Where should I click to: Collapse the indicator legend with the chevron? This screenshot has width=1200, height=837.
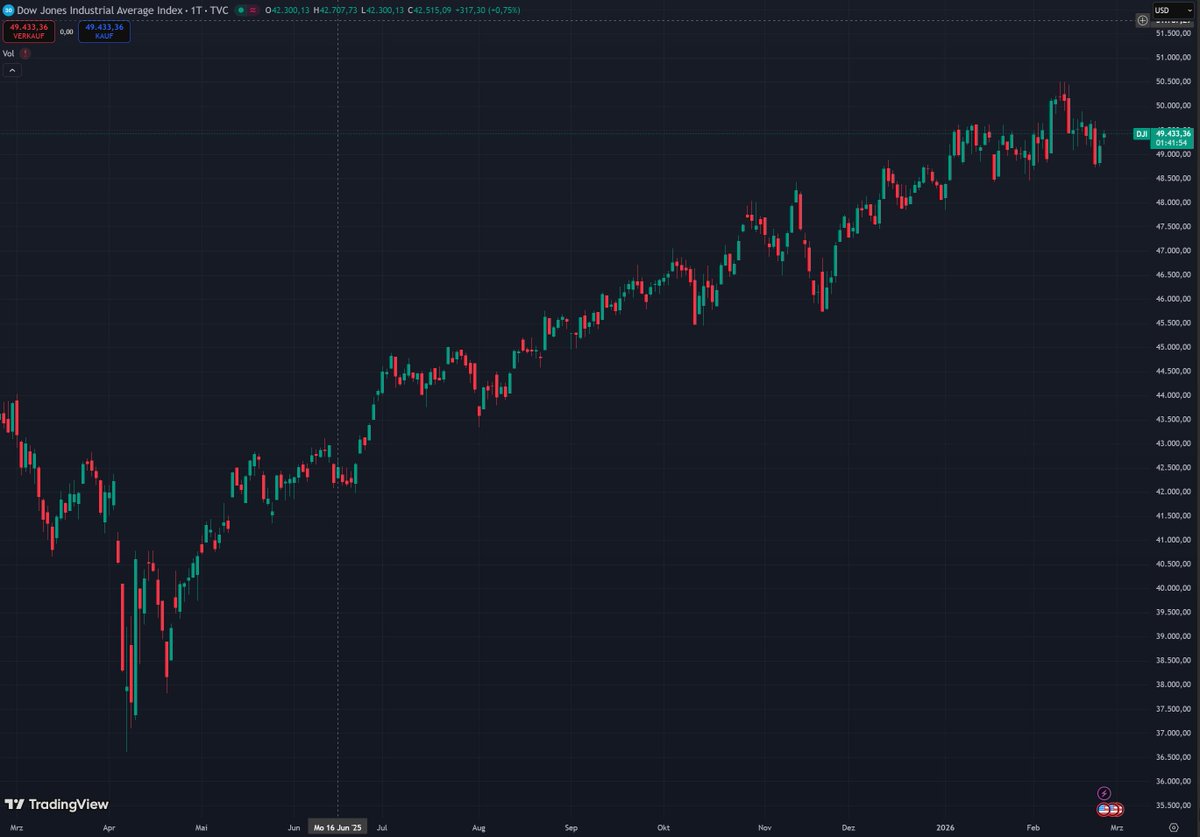12,71
